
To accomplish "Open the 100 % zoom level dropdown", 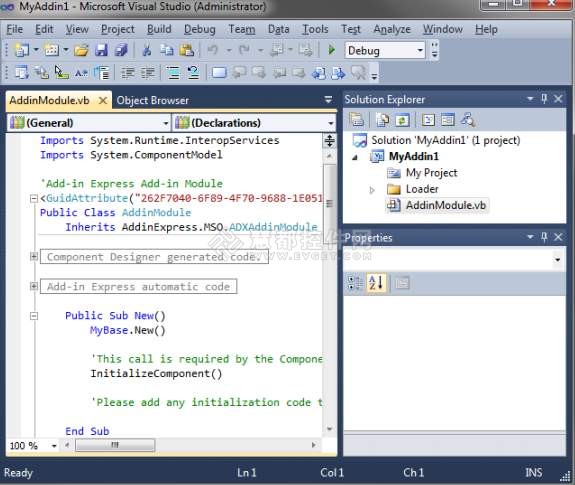I will click(54, 446).
